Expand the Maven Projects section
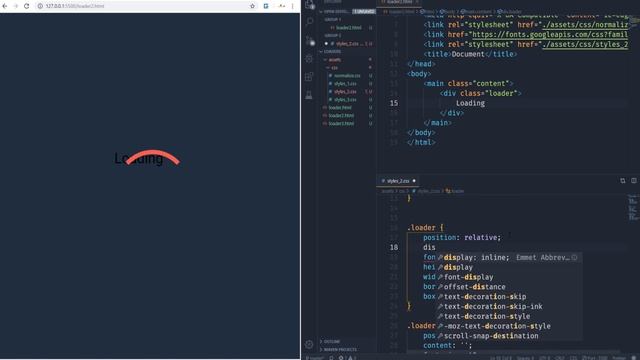Image resolution: width=640 pixels, height=360 pixels. click(338, 350)
